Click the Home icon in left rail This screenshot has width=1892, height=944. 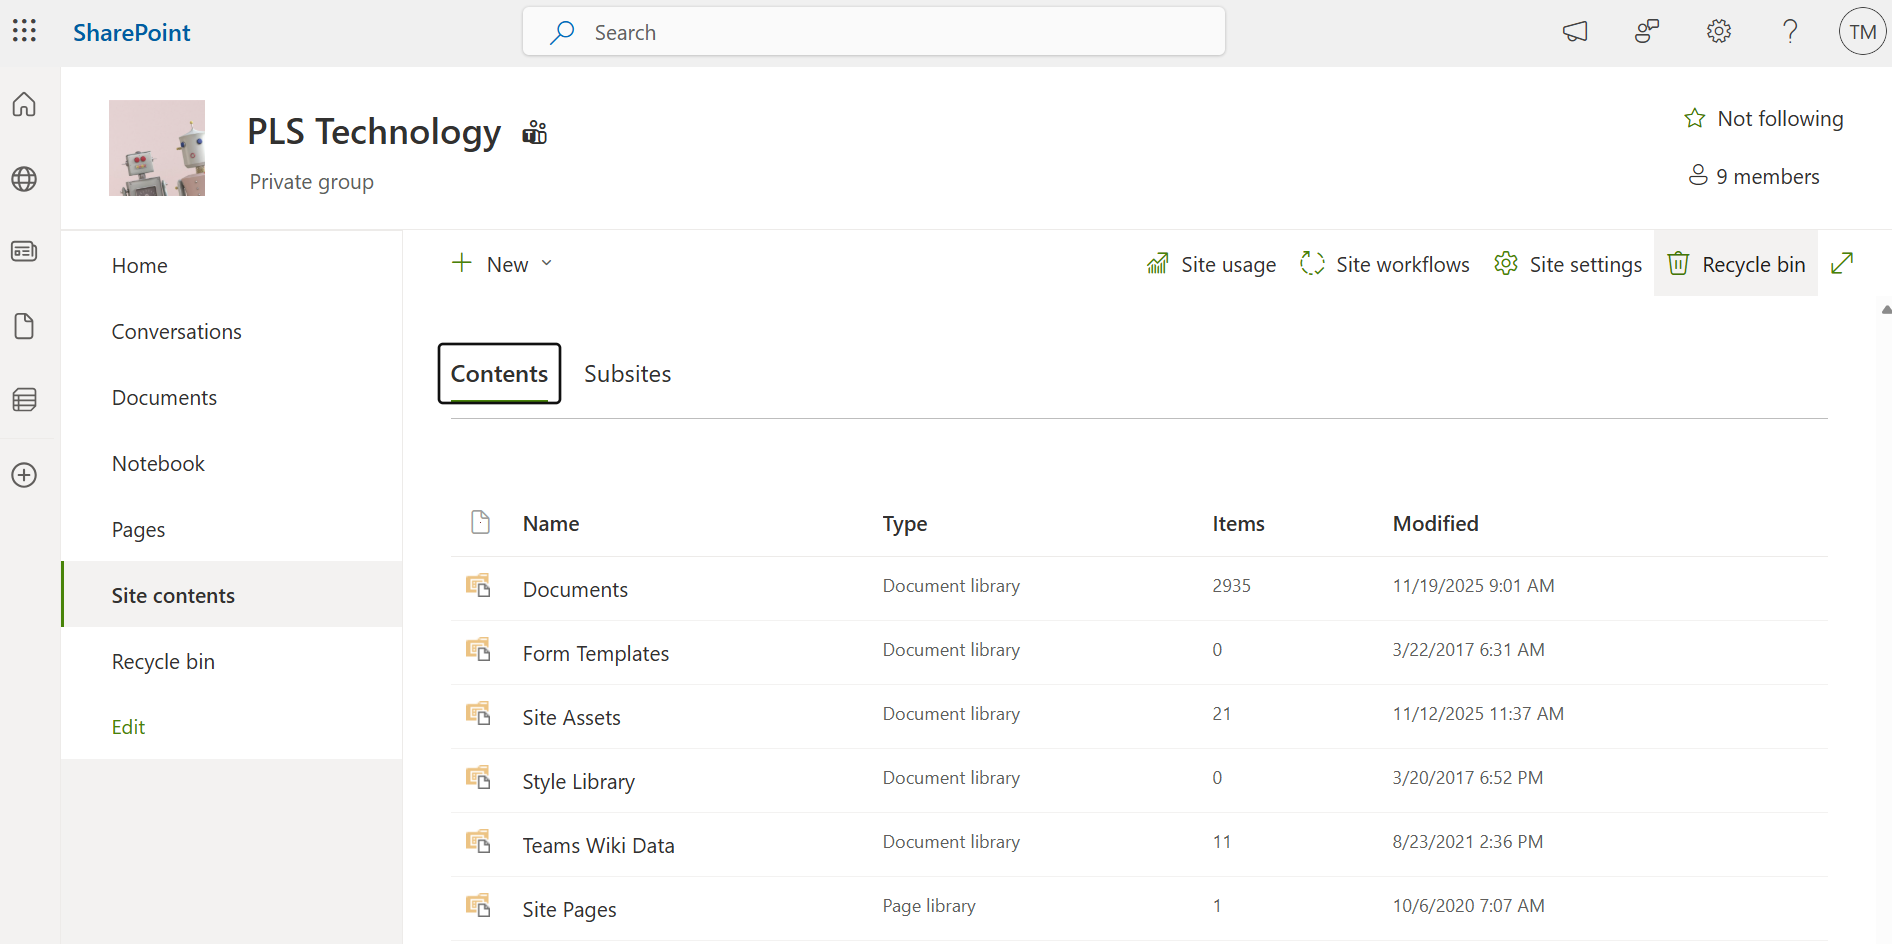click(24, 104)
